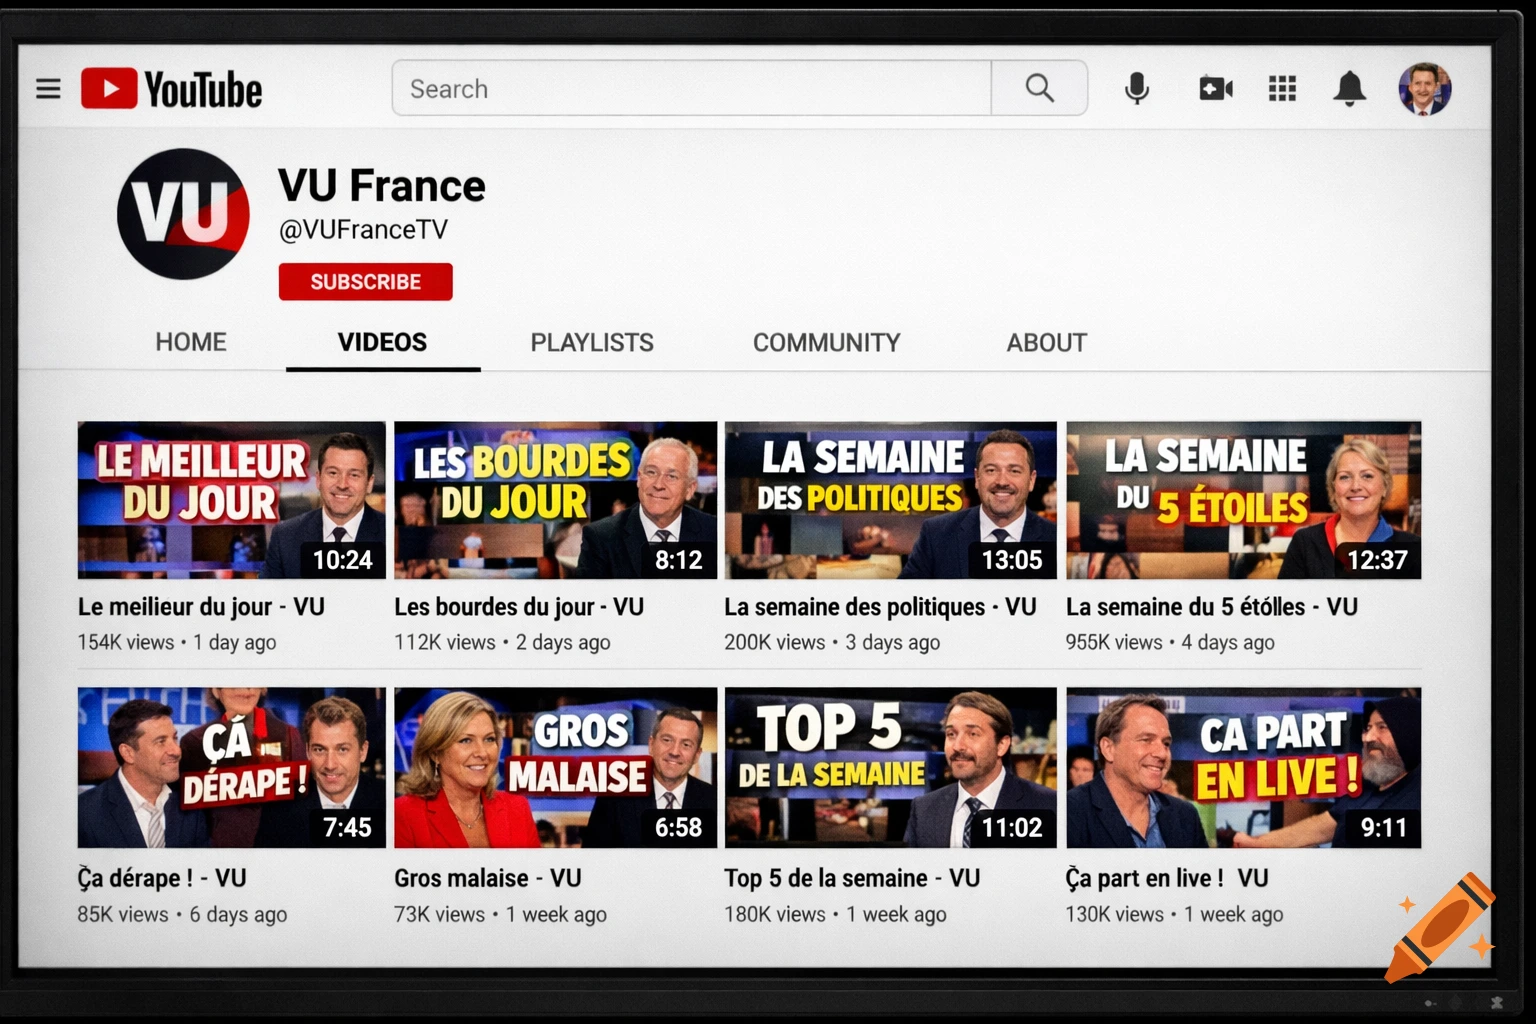Click the 11:02 duration badge
1536x1024 pixels.
click(1012, 827)
